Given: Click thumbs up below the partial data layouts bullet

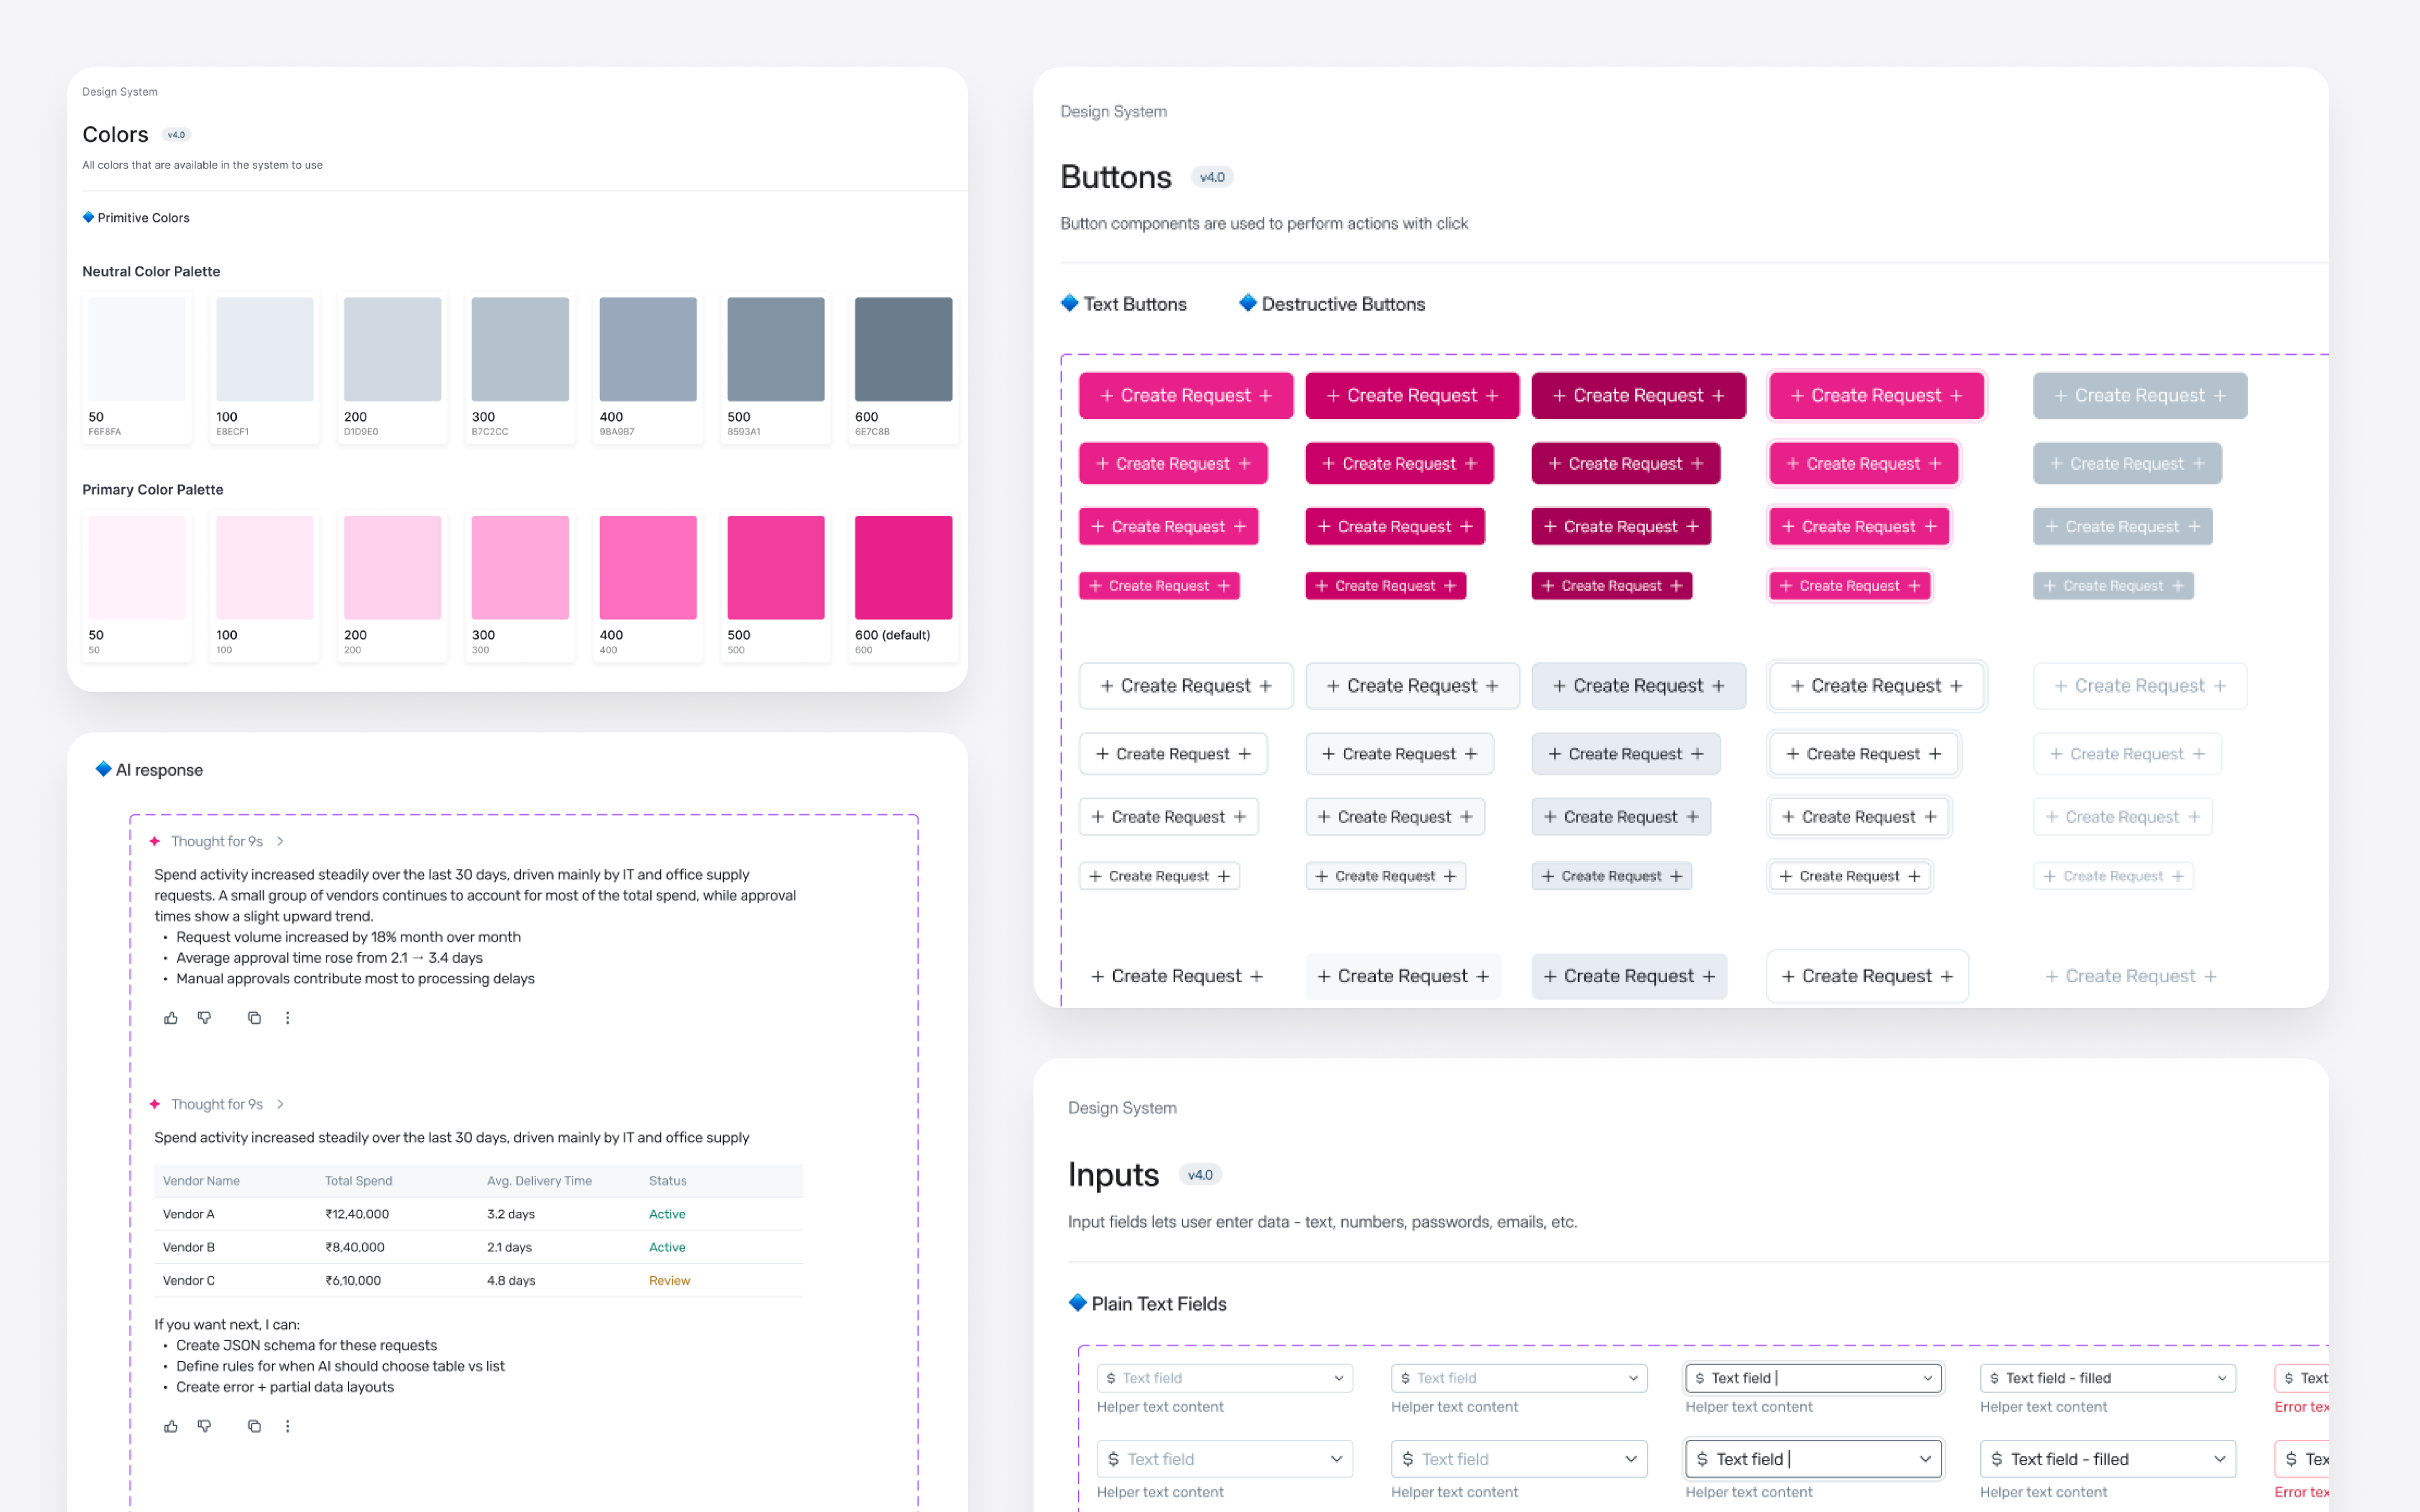Looking at the screenshot, I should pyautogui.click(x=171, y=1426).
